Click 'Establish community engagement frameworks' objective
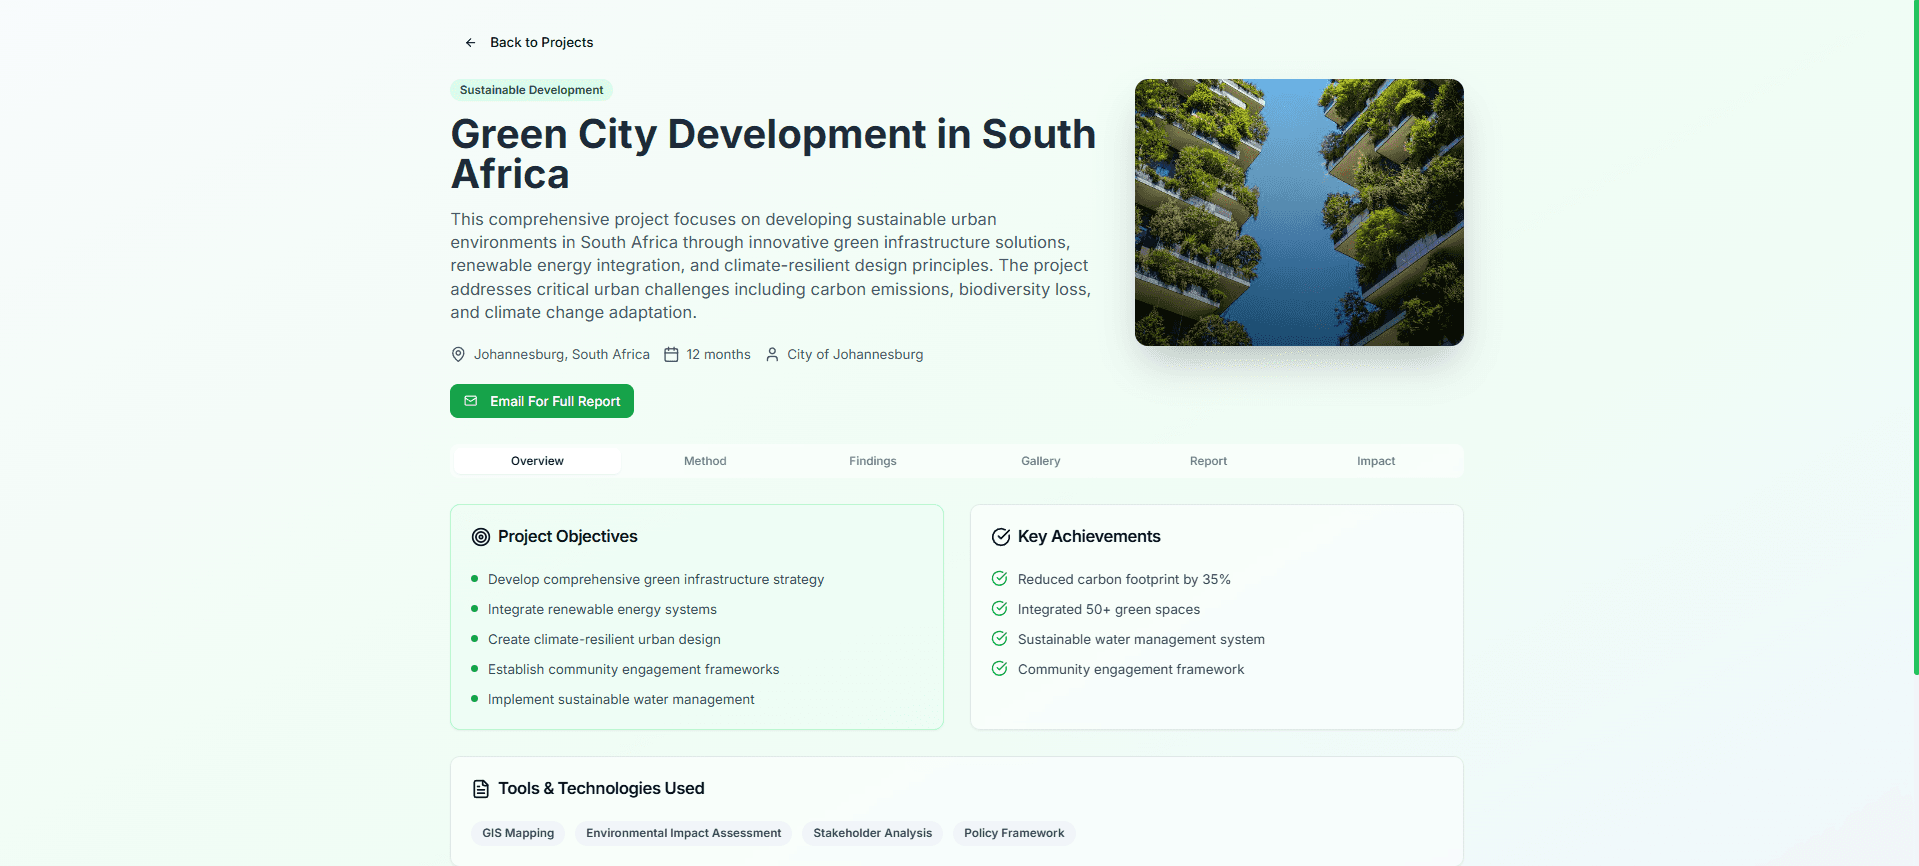This screenshot has height=866, width=1919. (x=634, y=670)
